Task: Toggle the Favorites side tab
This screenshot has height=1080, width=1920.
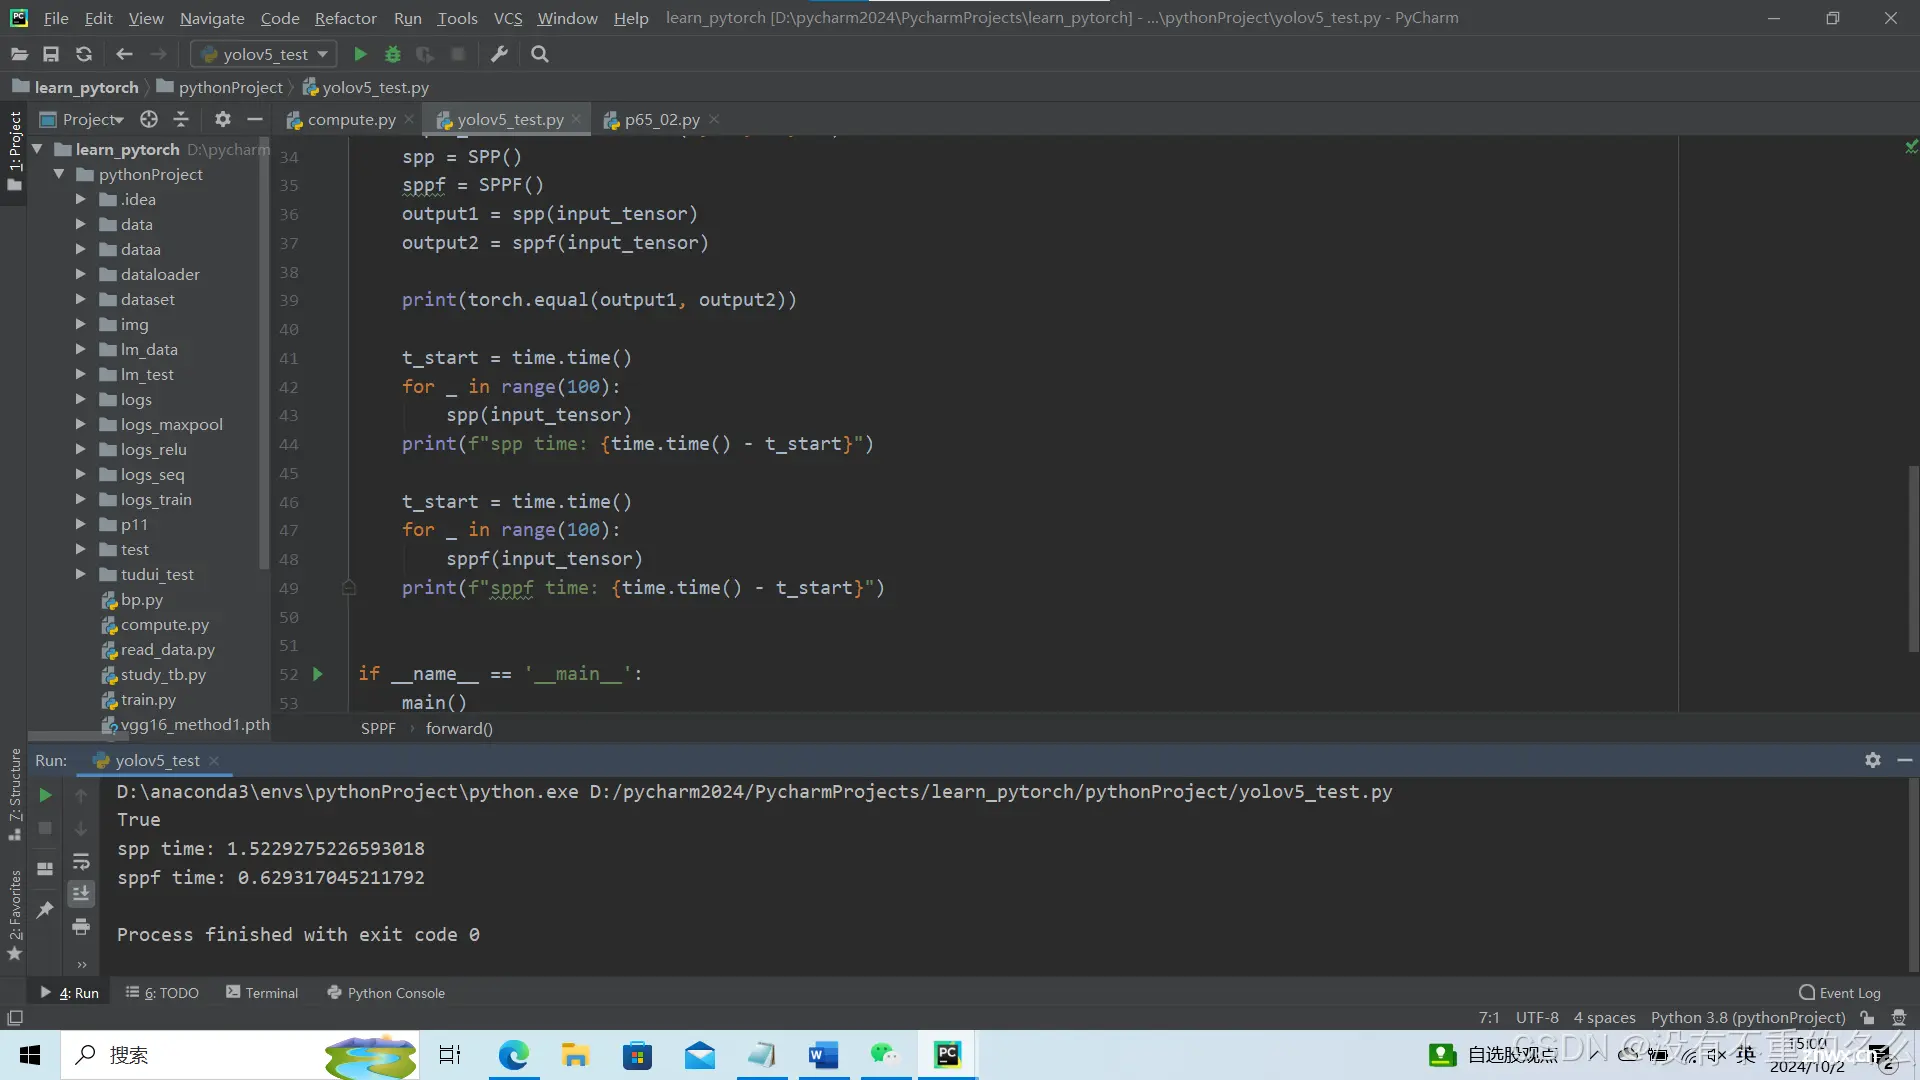Action: 15,915
